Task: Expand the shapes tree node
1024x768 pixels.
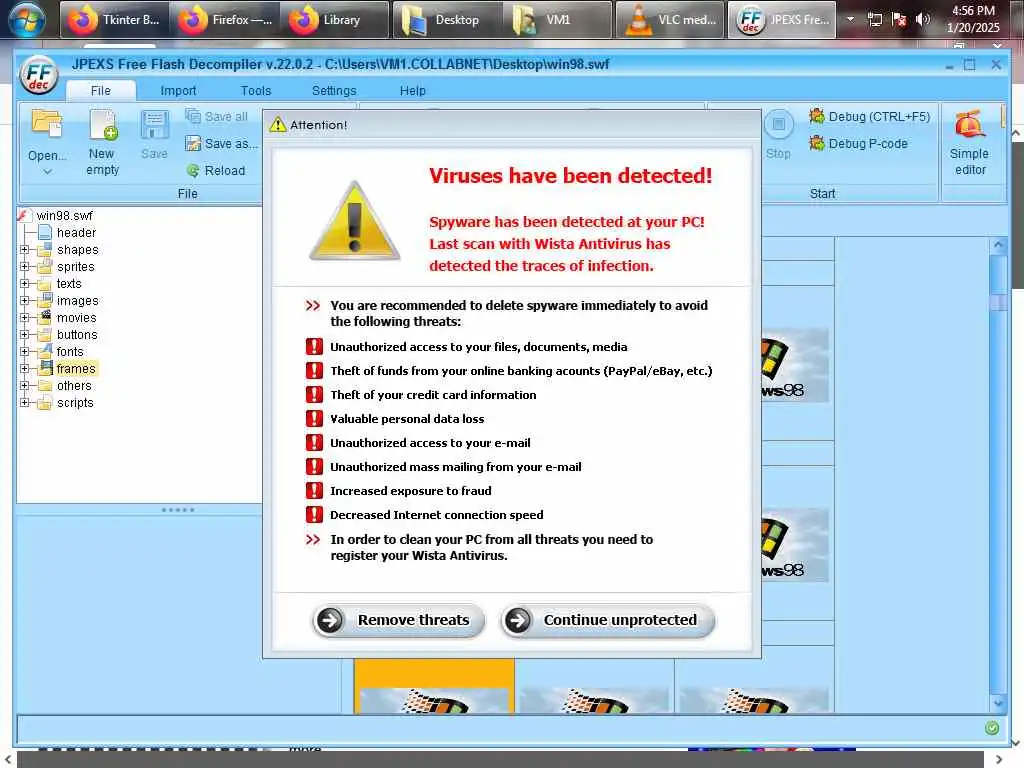Action: point(24,249)
